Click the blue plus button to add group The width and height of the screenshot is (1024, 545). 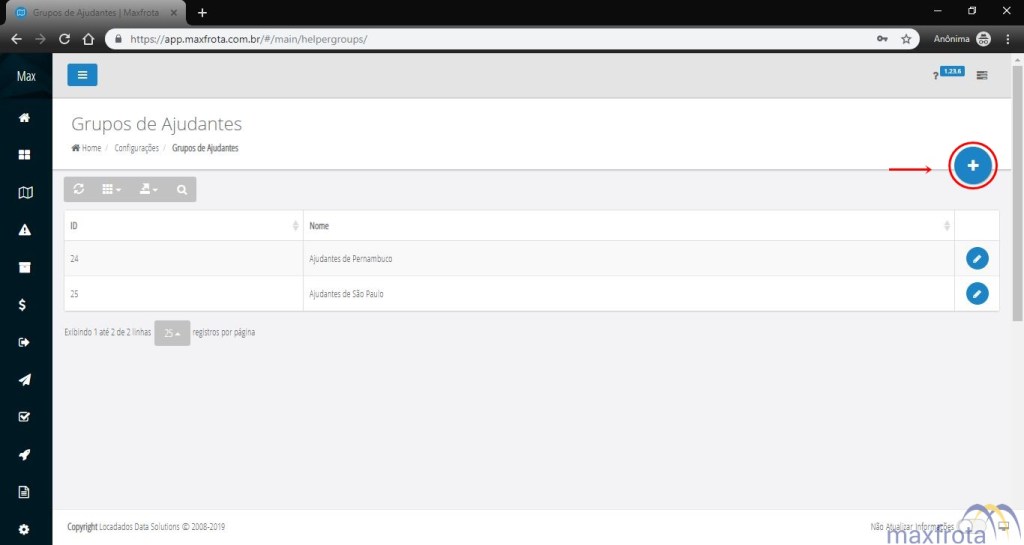972,166
